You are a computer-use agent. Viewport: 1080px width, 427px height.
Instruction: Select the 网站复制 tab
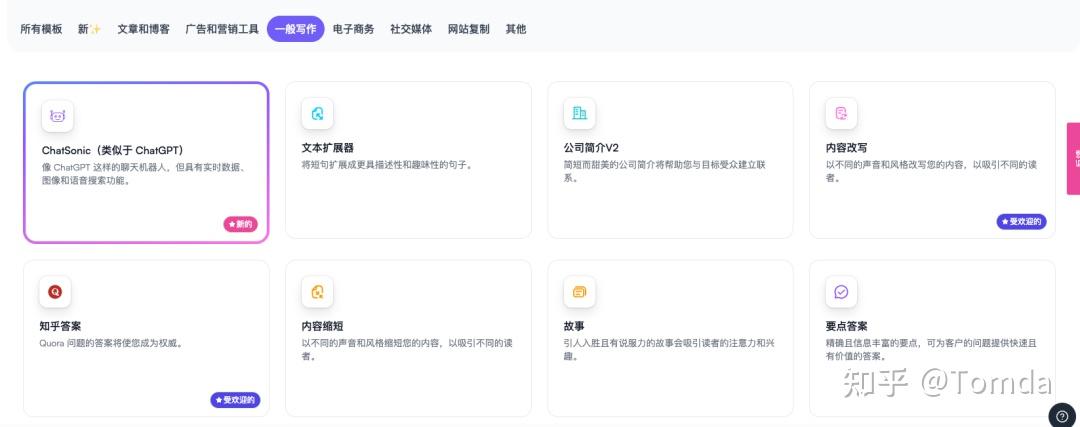[x=469, y=29]
